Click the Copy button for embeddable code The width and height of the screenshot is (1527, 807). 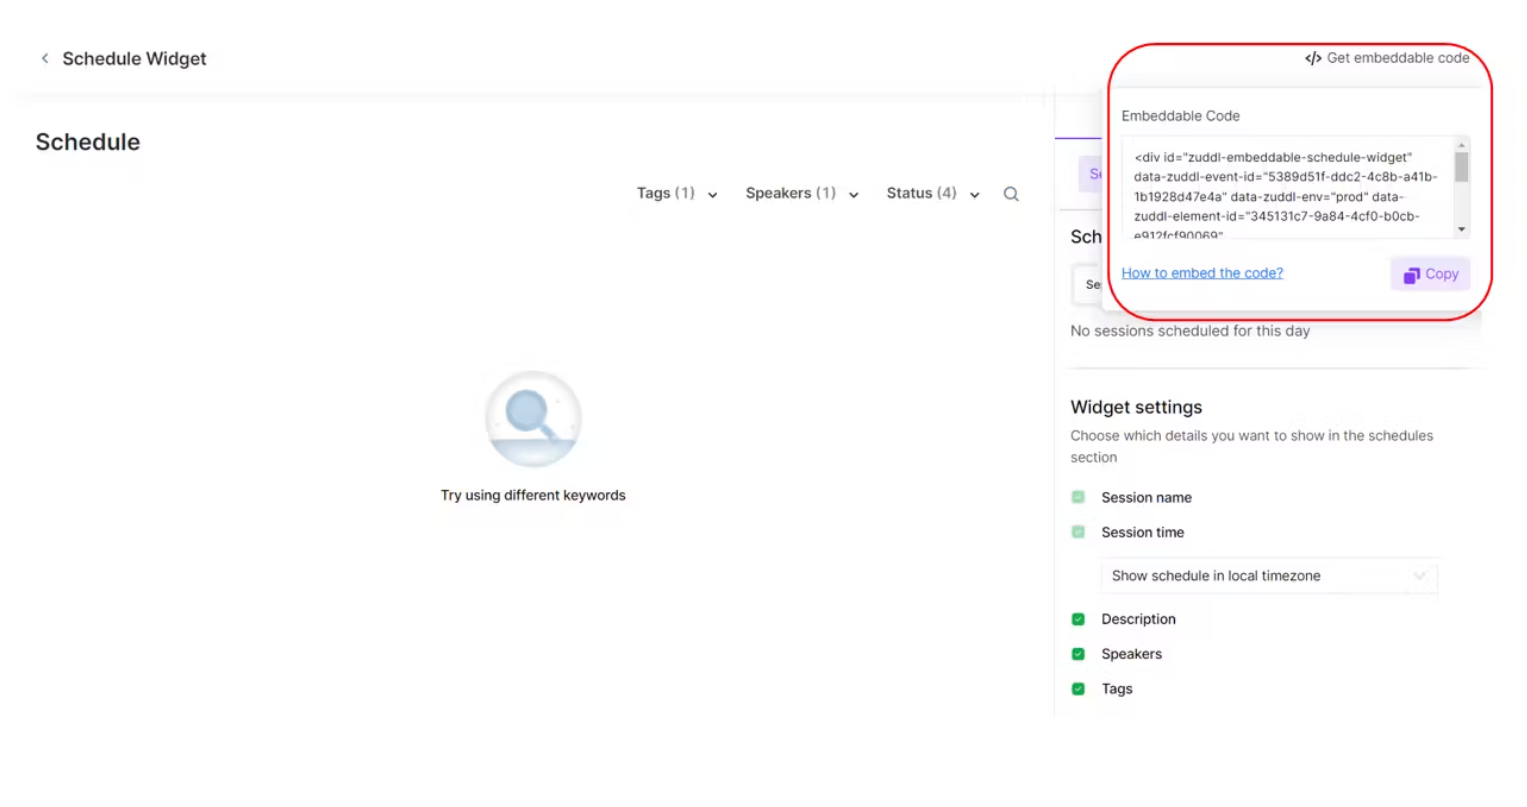click(1429, 274)
